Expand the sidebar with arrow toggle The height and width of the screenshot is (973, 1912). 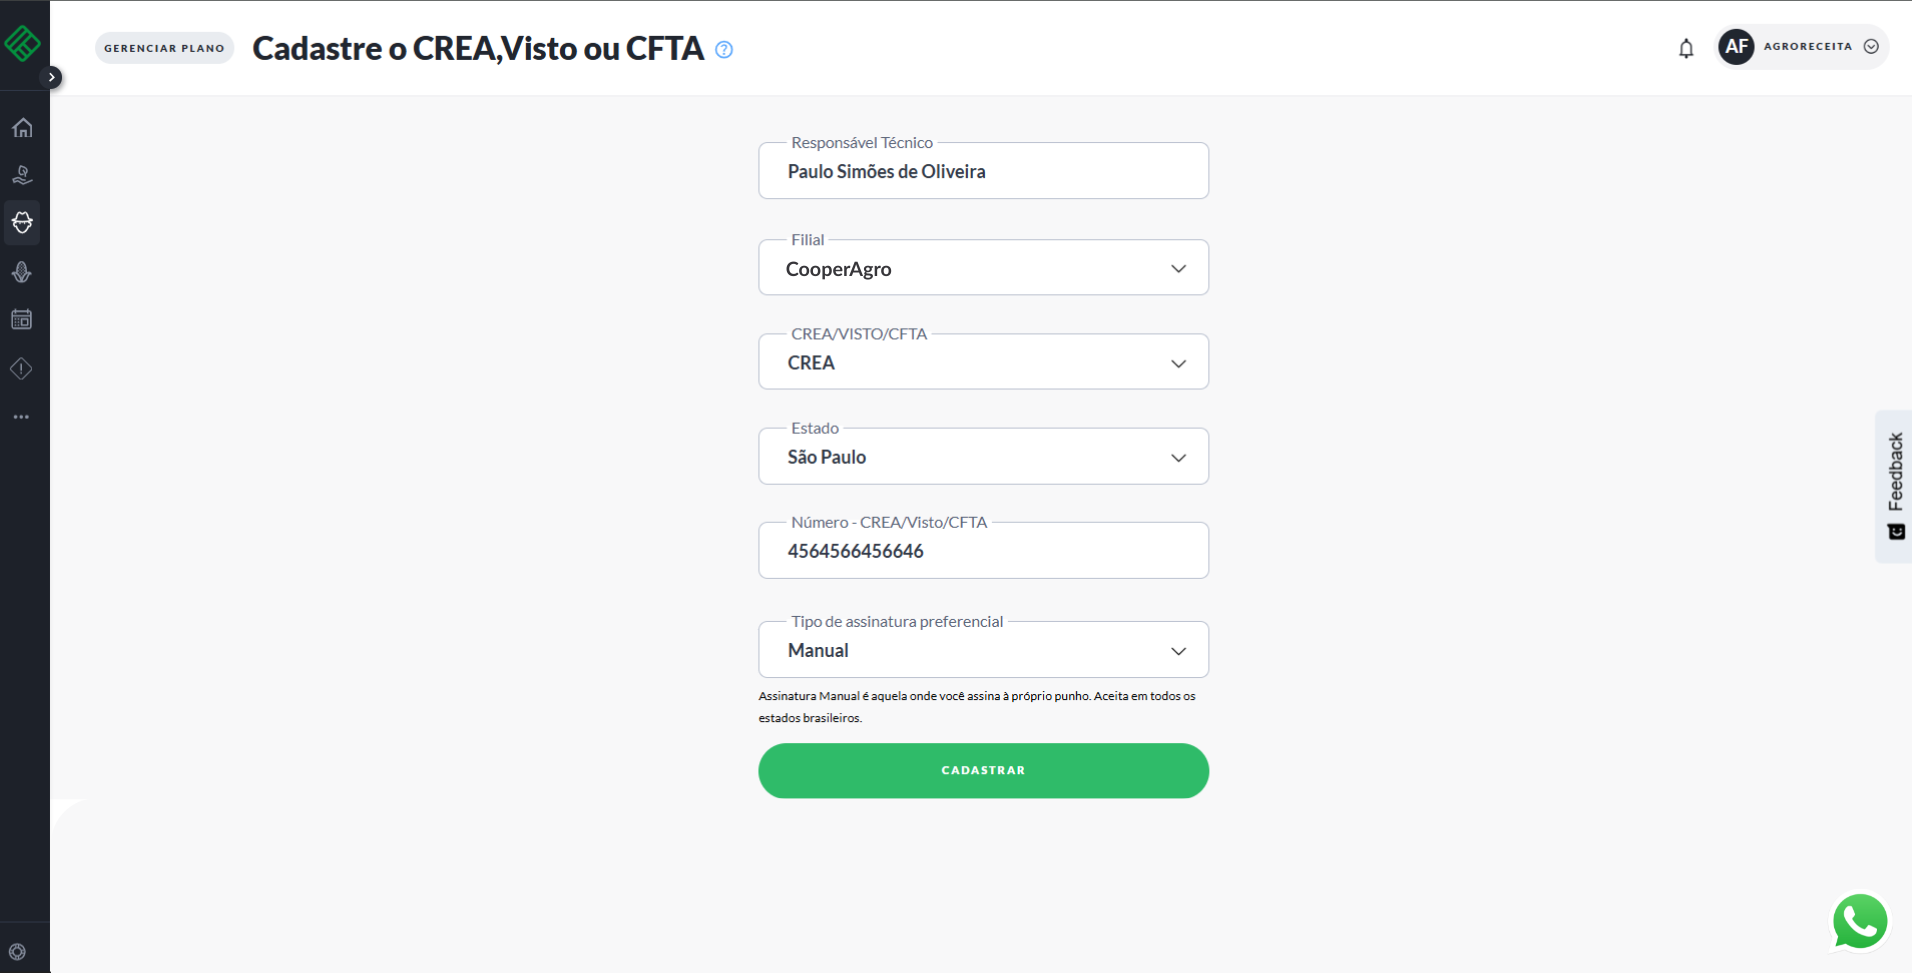pyautogui.click(x=52, y=77)
